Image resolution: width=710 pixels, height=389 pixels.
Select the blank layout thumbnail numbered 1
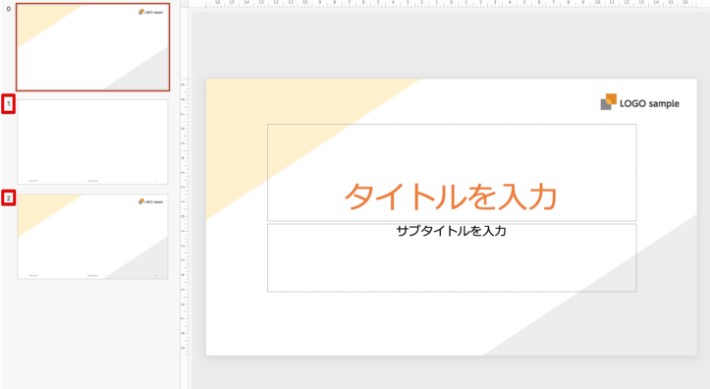pyautogui.click(x=93, y=142)
